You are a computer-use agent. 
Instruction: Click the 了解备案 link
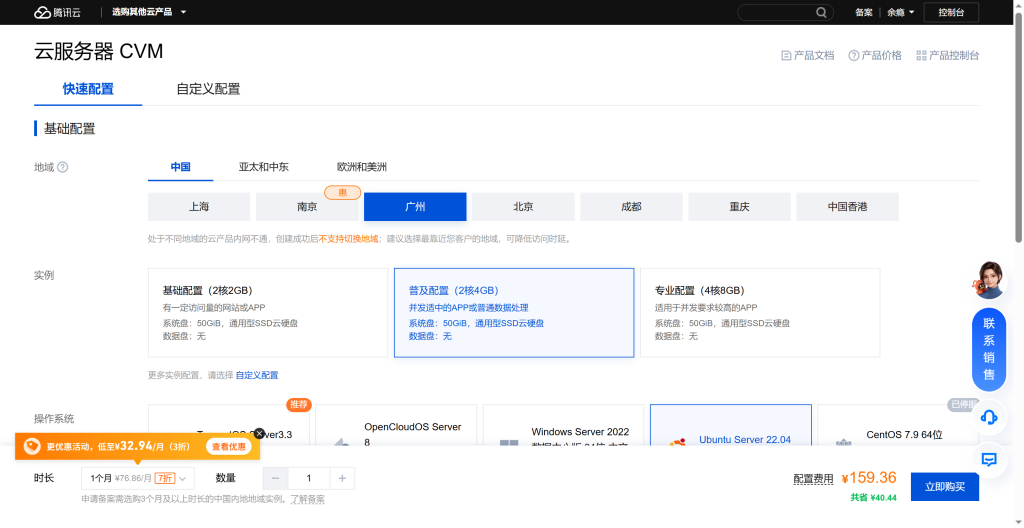tap(308, 499)
